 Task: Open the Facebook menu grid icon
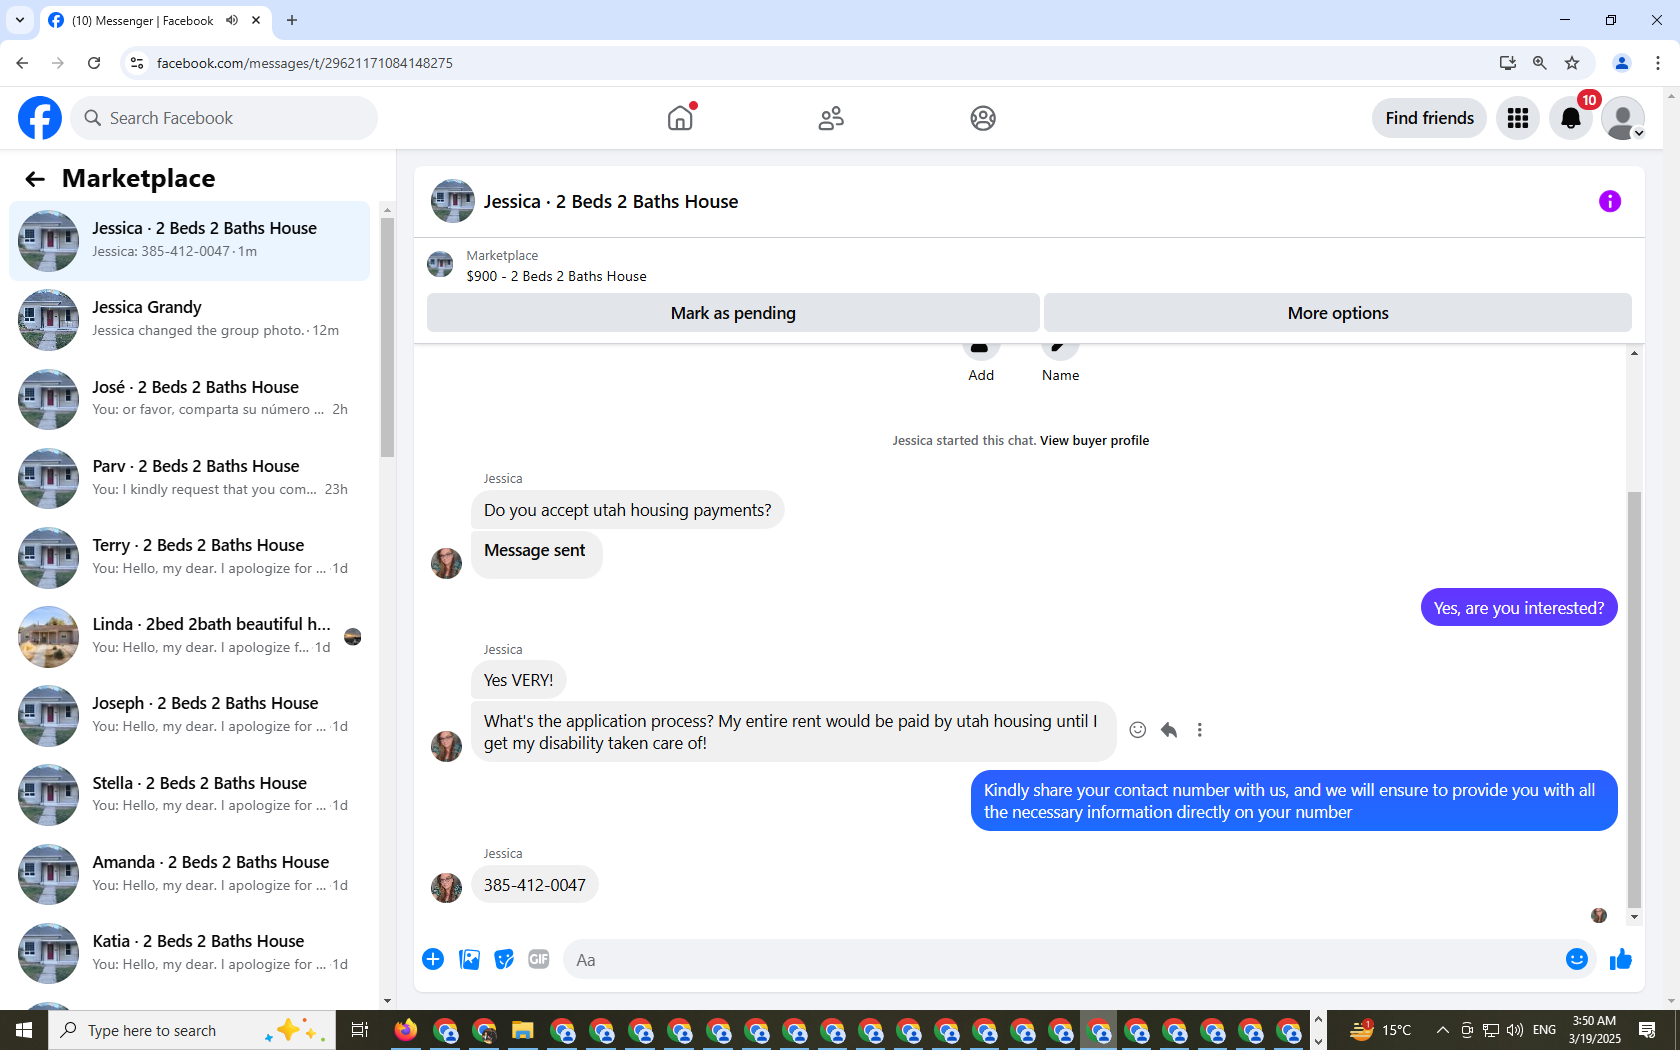(1518, 118)
